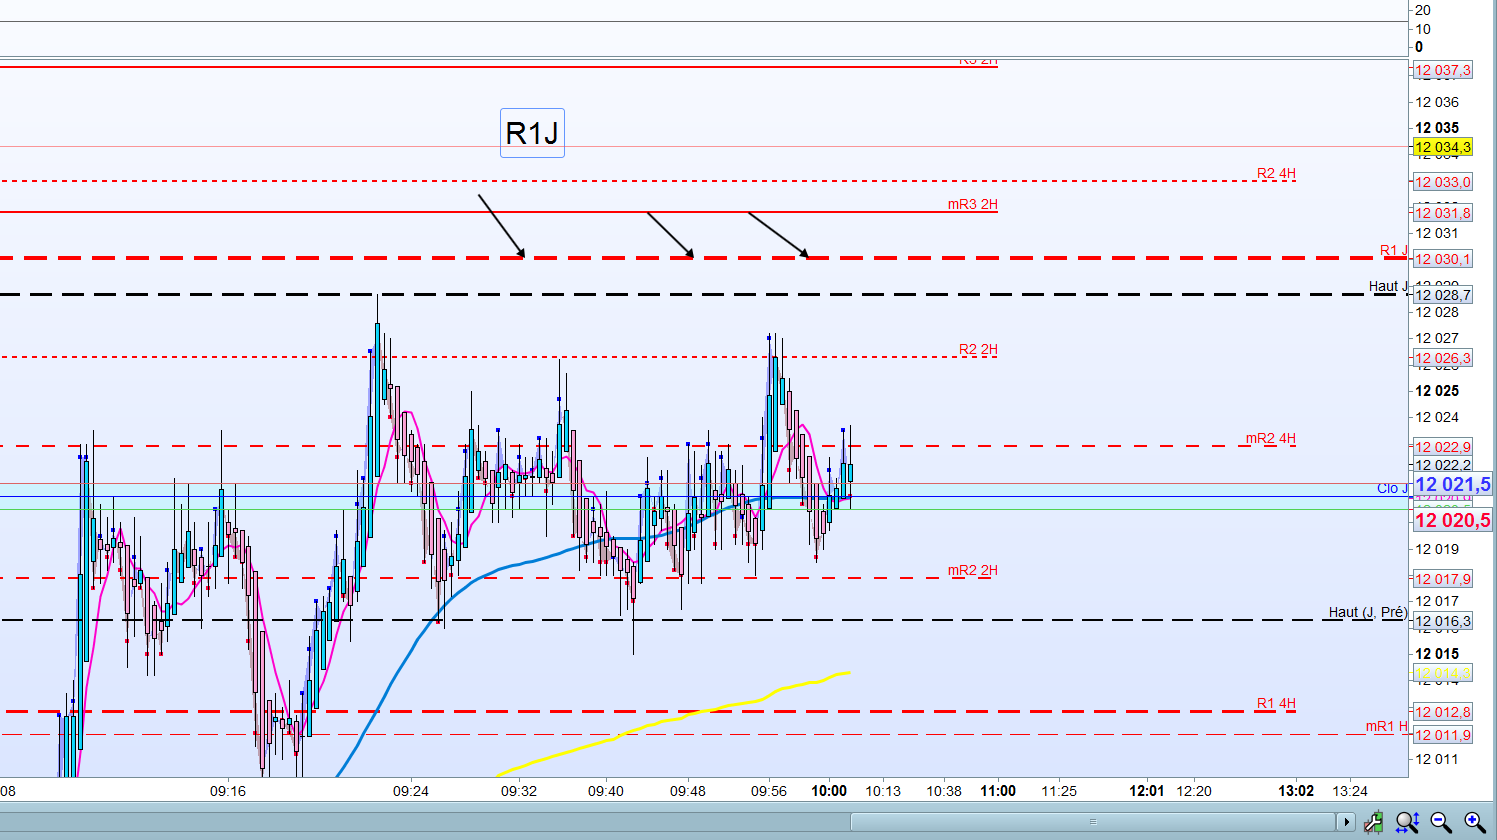Select the "Haut (J. Pré)" line label

point(1368,612)
